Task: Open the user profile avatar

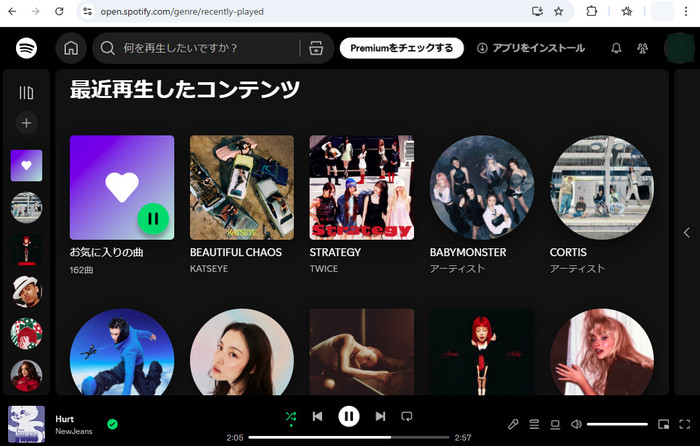Action: pos(679,48)
